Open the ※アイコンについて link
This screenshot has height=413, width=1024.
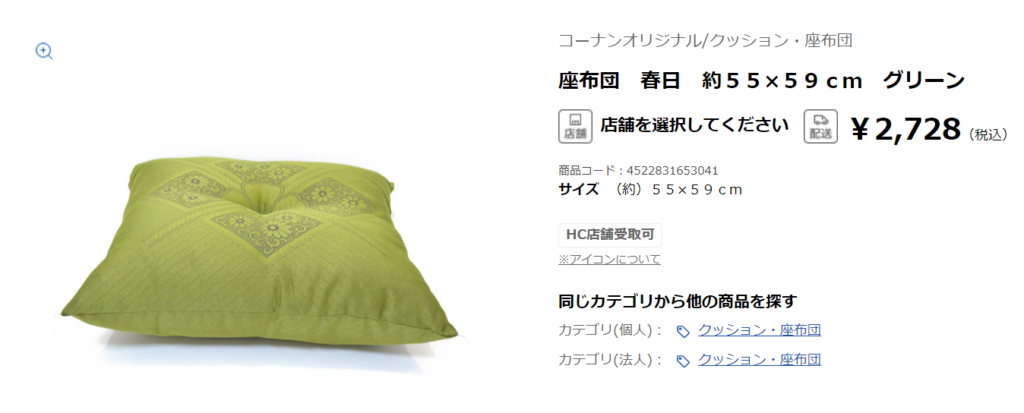click(x=609, y=259)
